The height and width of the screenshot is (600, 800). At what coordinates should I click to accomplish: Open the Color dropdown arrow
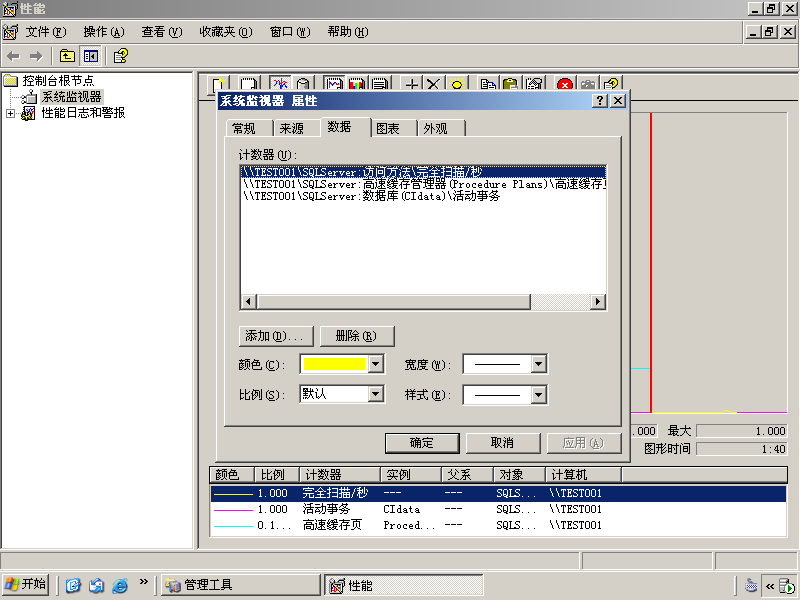[376, 364]
